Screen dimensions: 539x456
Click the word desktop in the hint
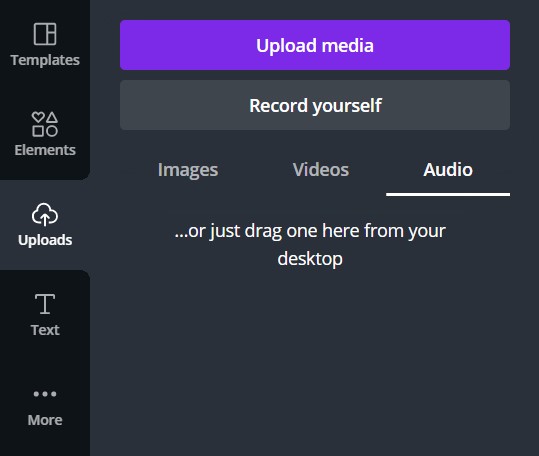tap(310, 259)
